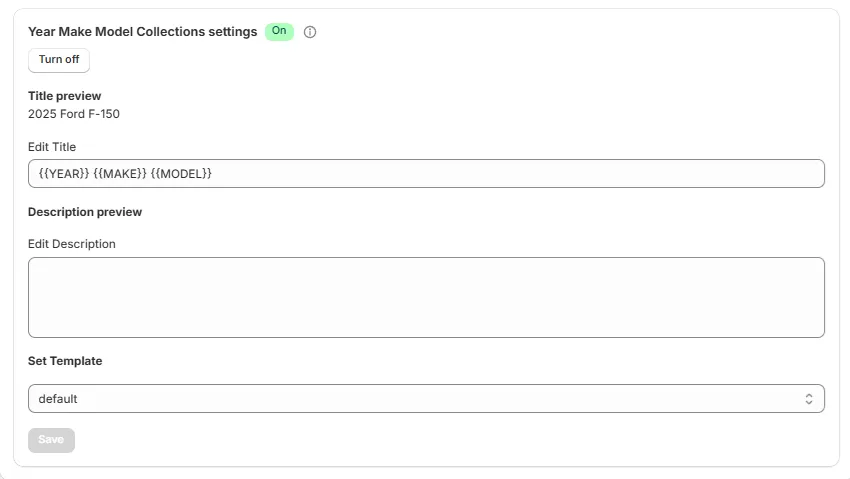Click the default value in template dropdown
Screen dimensions: 850x479
pos(58,399)
